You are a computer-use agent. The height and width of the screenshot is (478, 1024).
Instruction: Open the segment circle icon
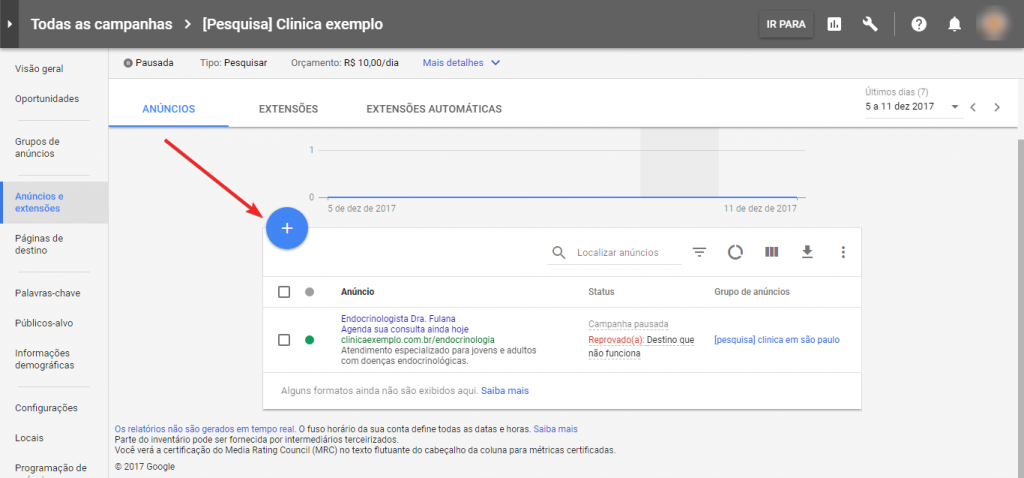click(735, 252)
